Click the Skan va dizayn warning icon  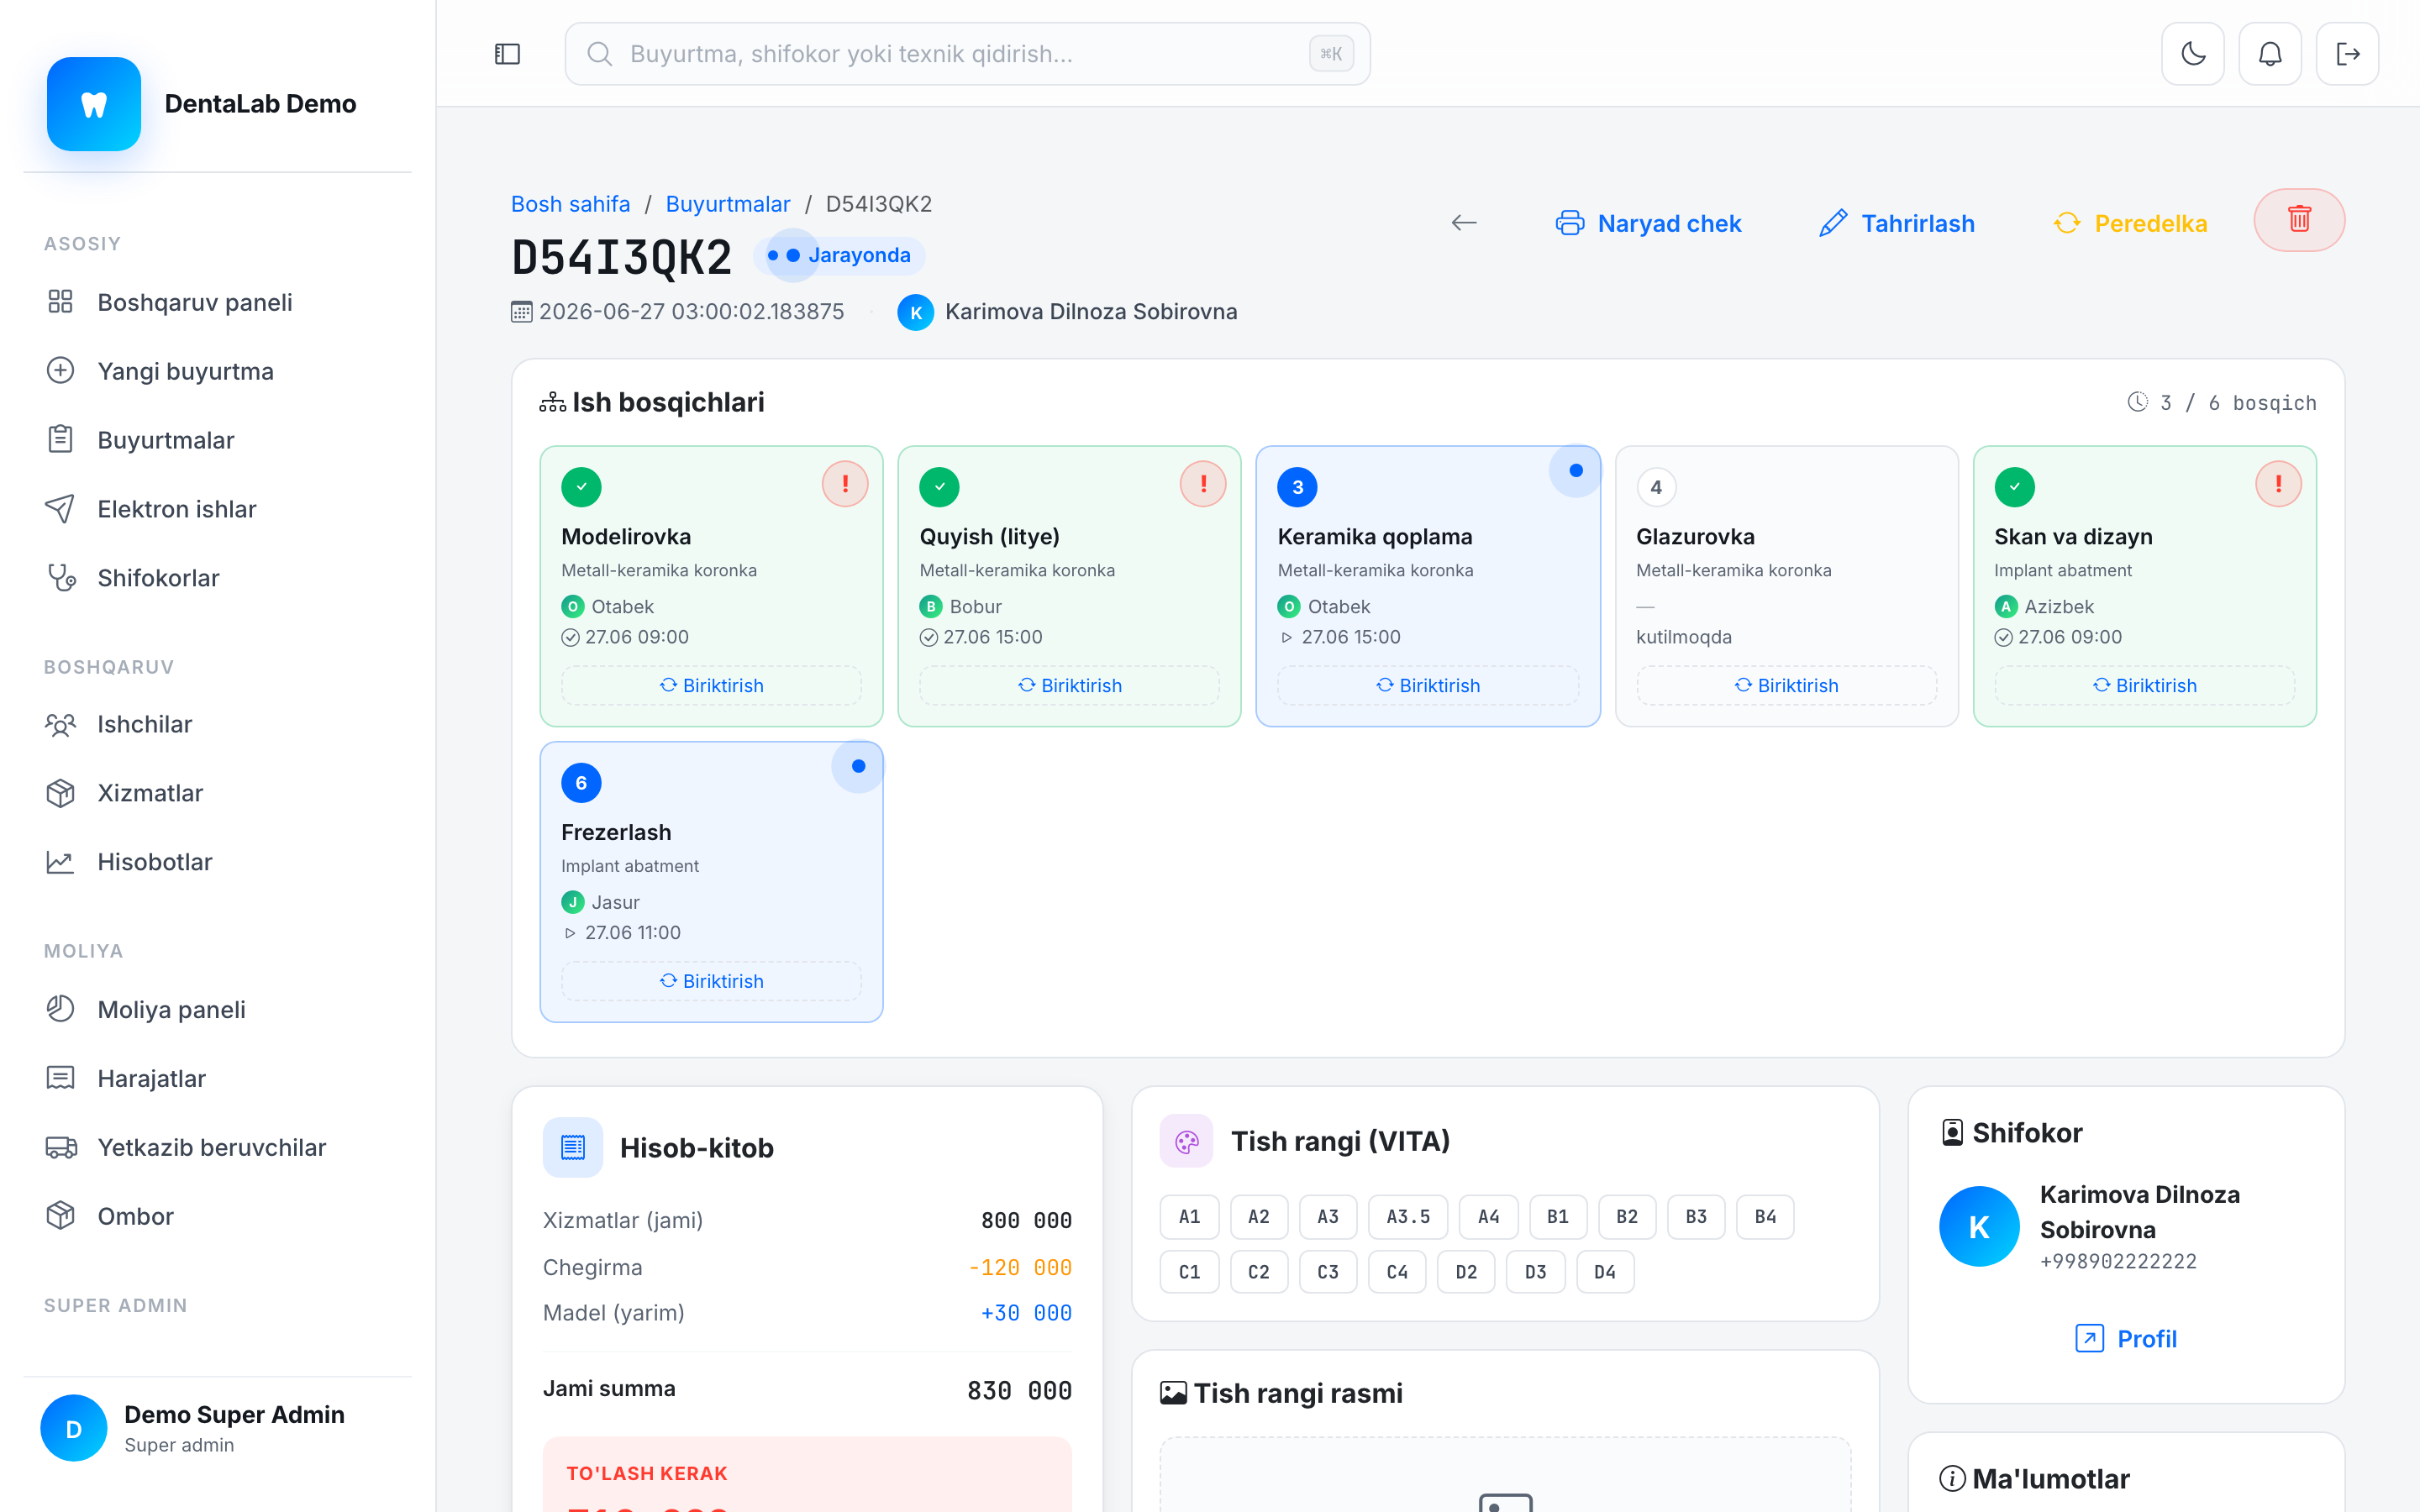tap(2278, 484)
